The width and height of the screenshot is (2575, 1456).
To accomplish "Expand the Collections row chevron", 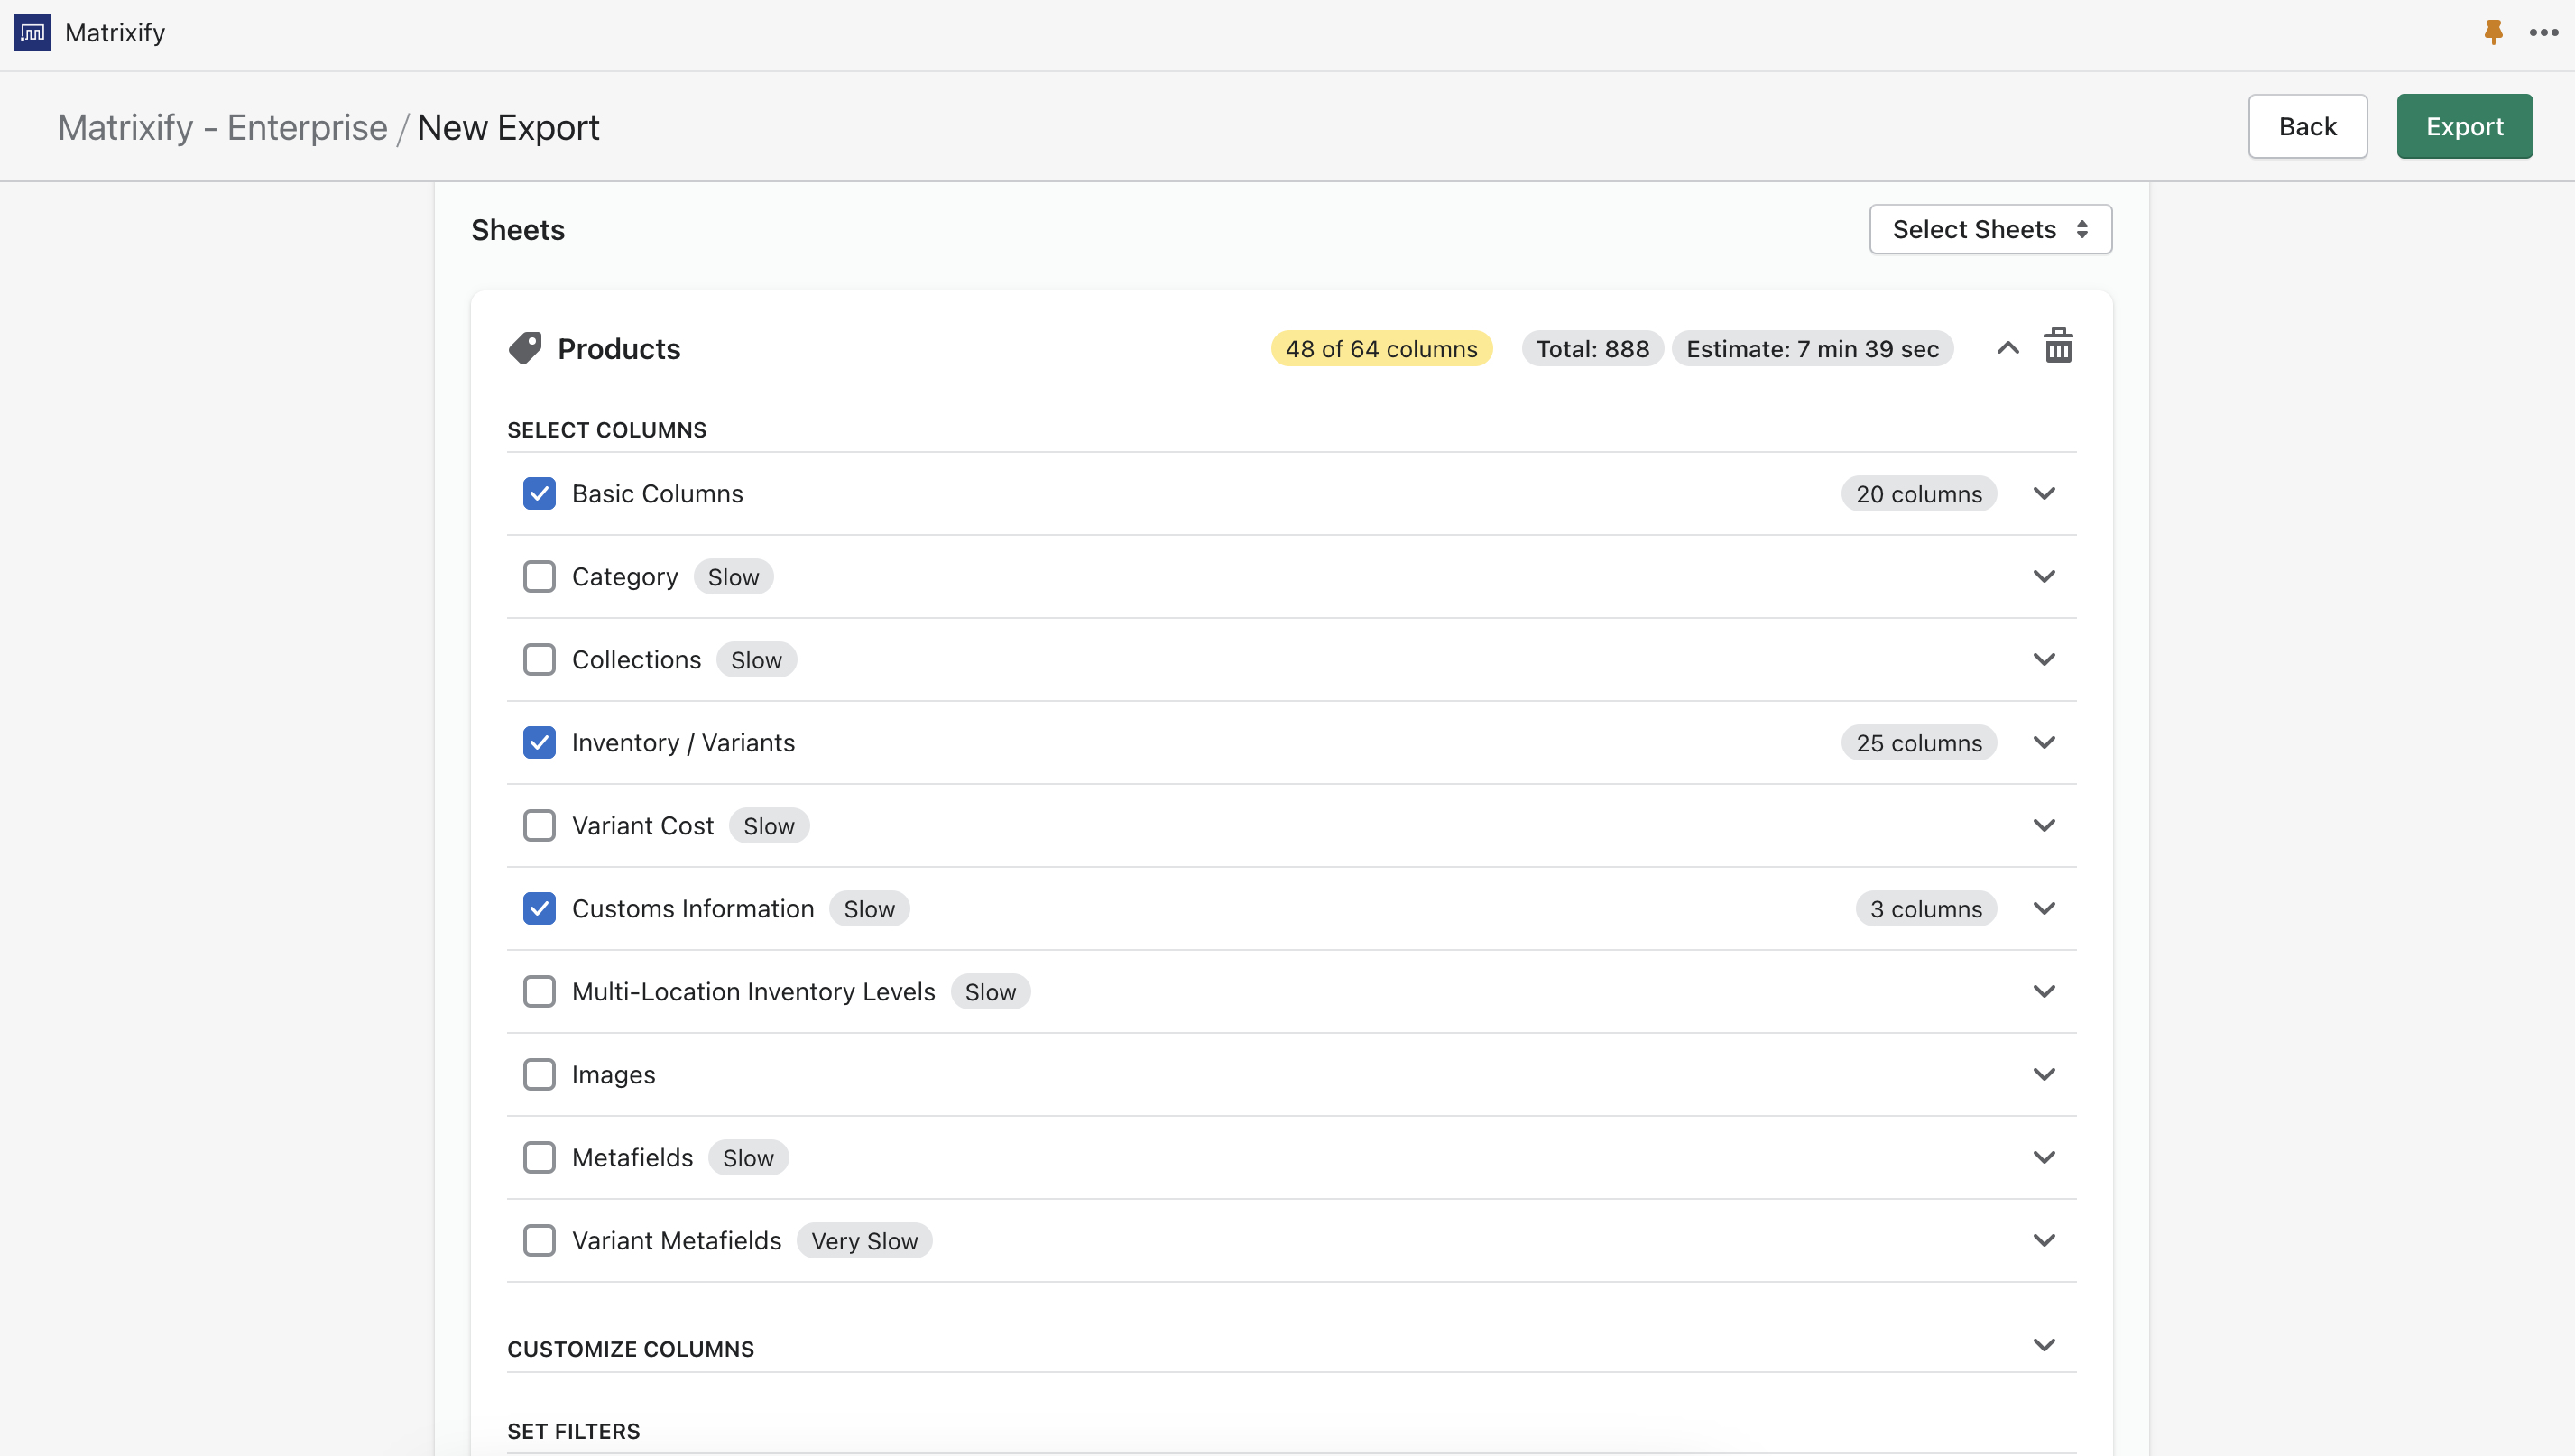I will [x=2044, y=660].
